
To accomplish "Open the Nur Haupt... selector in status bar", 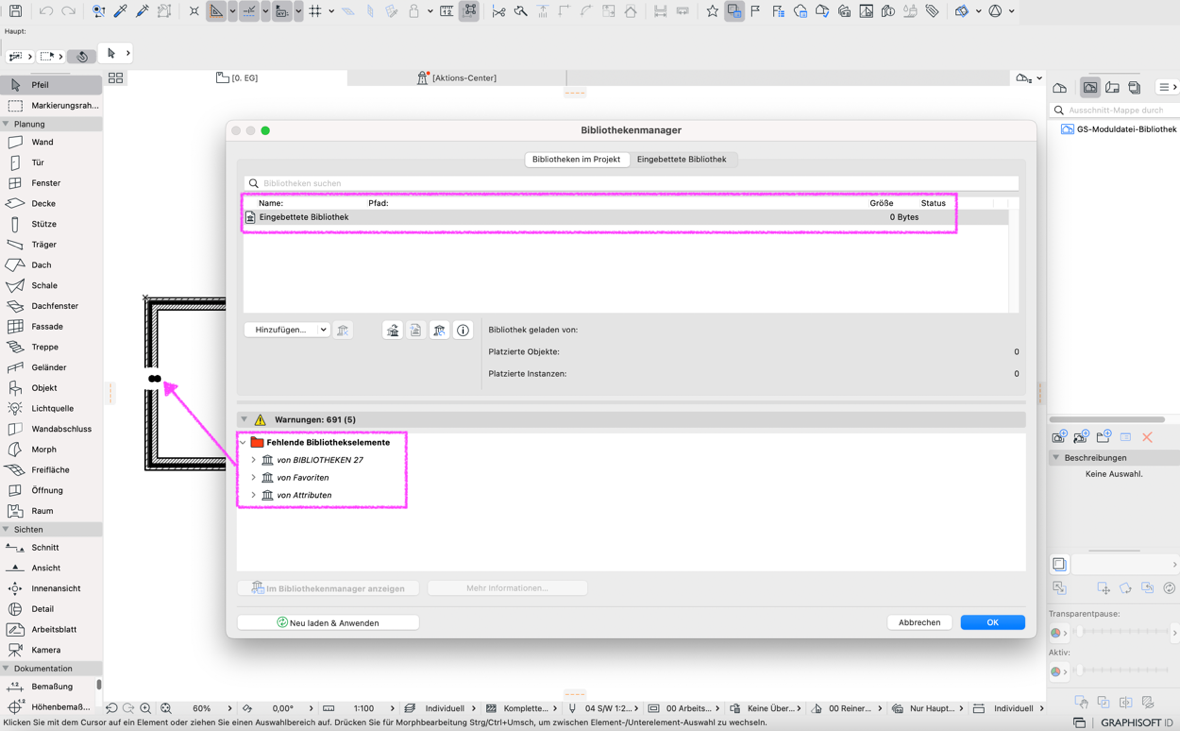I will point(932,708).
